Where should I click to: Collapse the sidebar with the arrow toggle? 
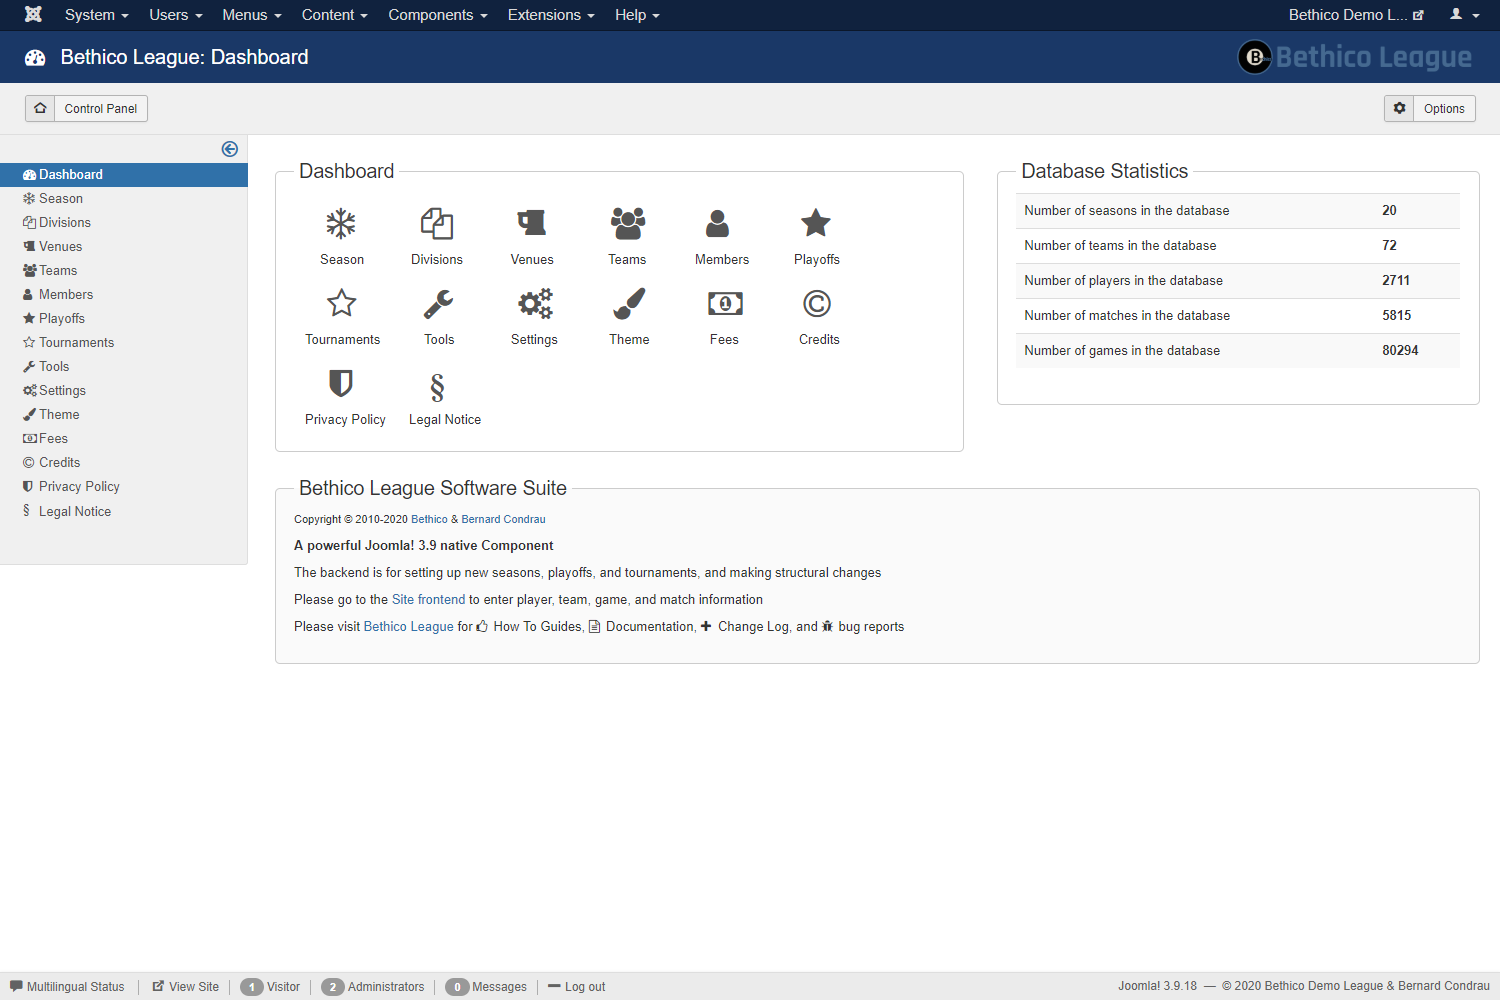(230, 149)
